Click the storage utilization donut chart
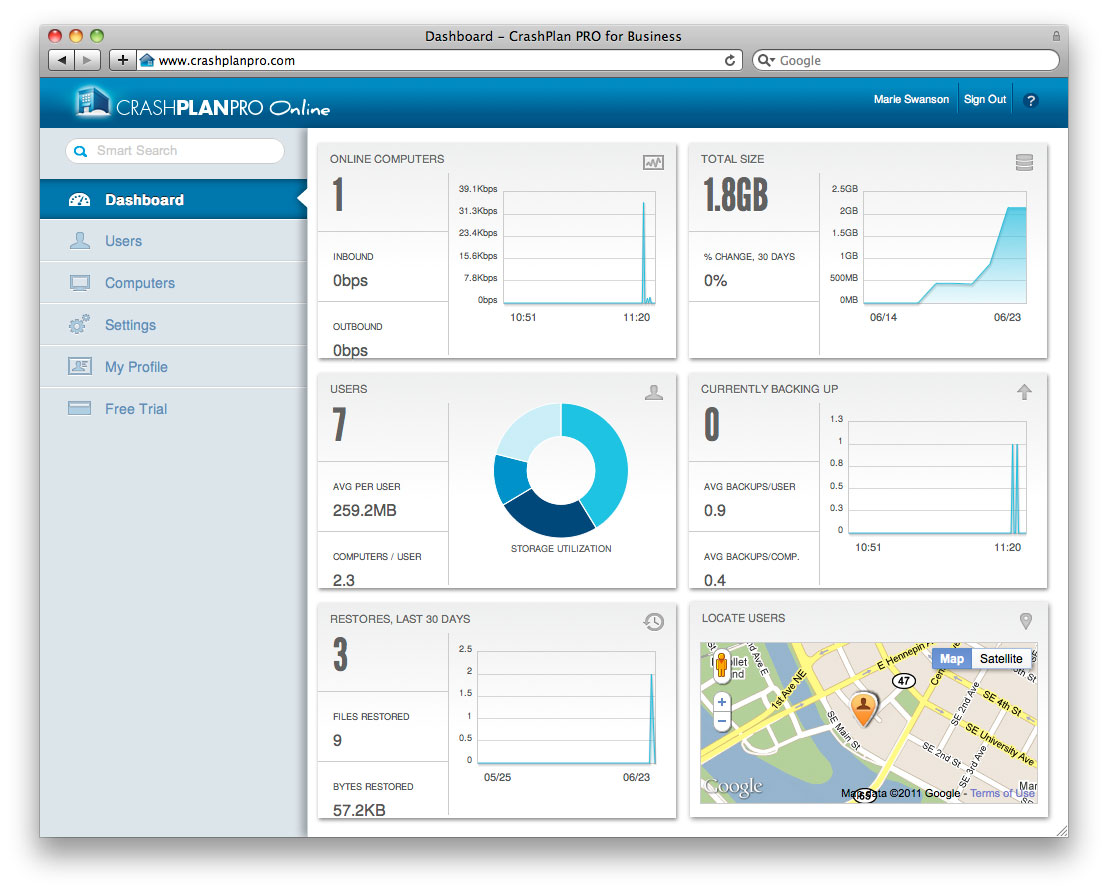 pos(561,470)
